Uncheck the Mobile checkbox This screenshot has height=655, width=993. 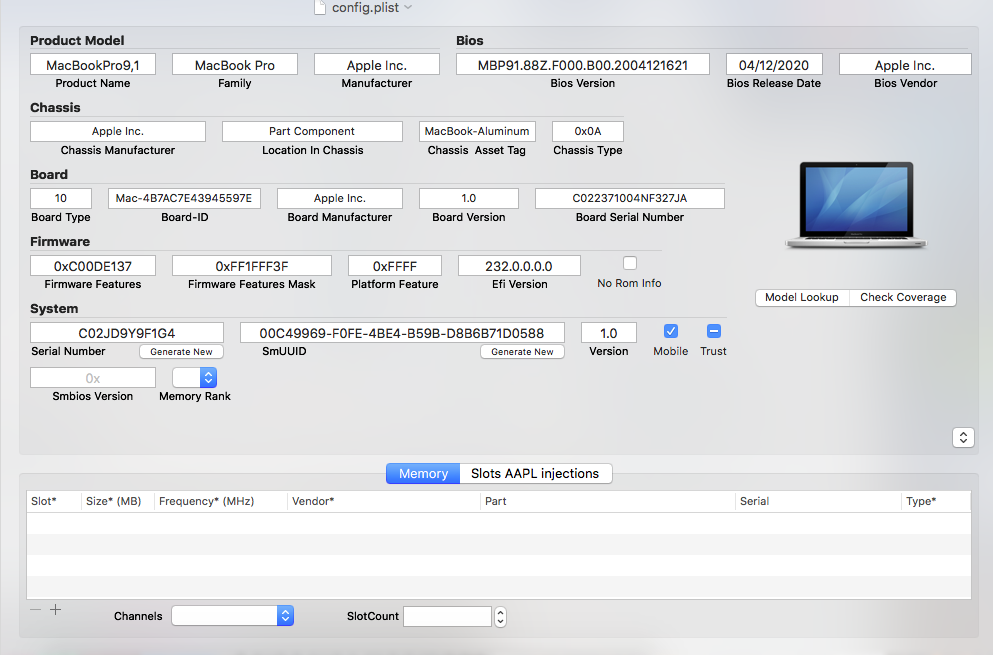pyautogui.click(x=671, y=331)
